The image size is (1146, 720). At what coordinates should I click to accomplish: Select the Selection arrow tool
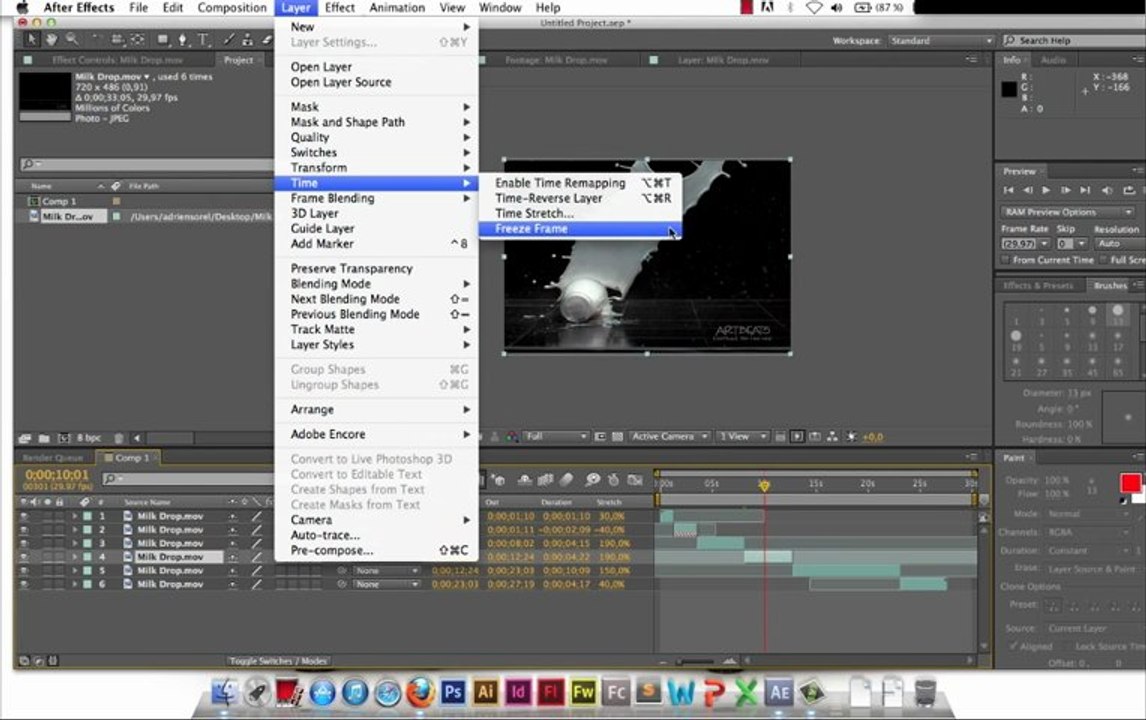(x=31, y=39)
